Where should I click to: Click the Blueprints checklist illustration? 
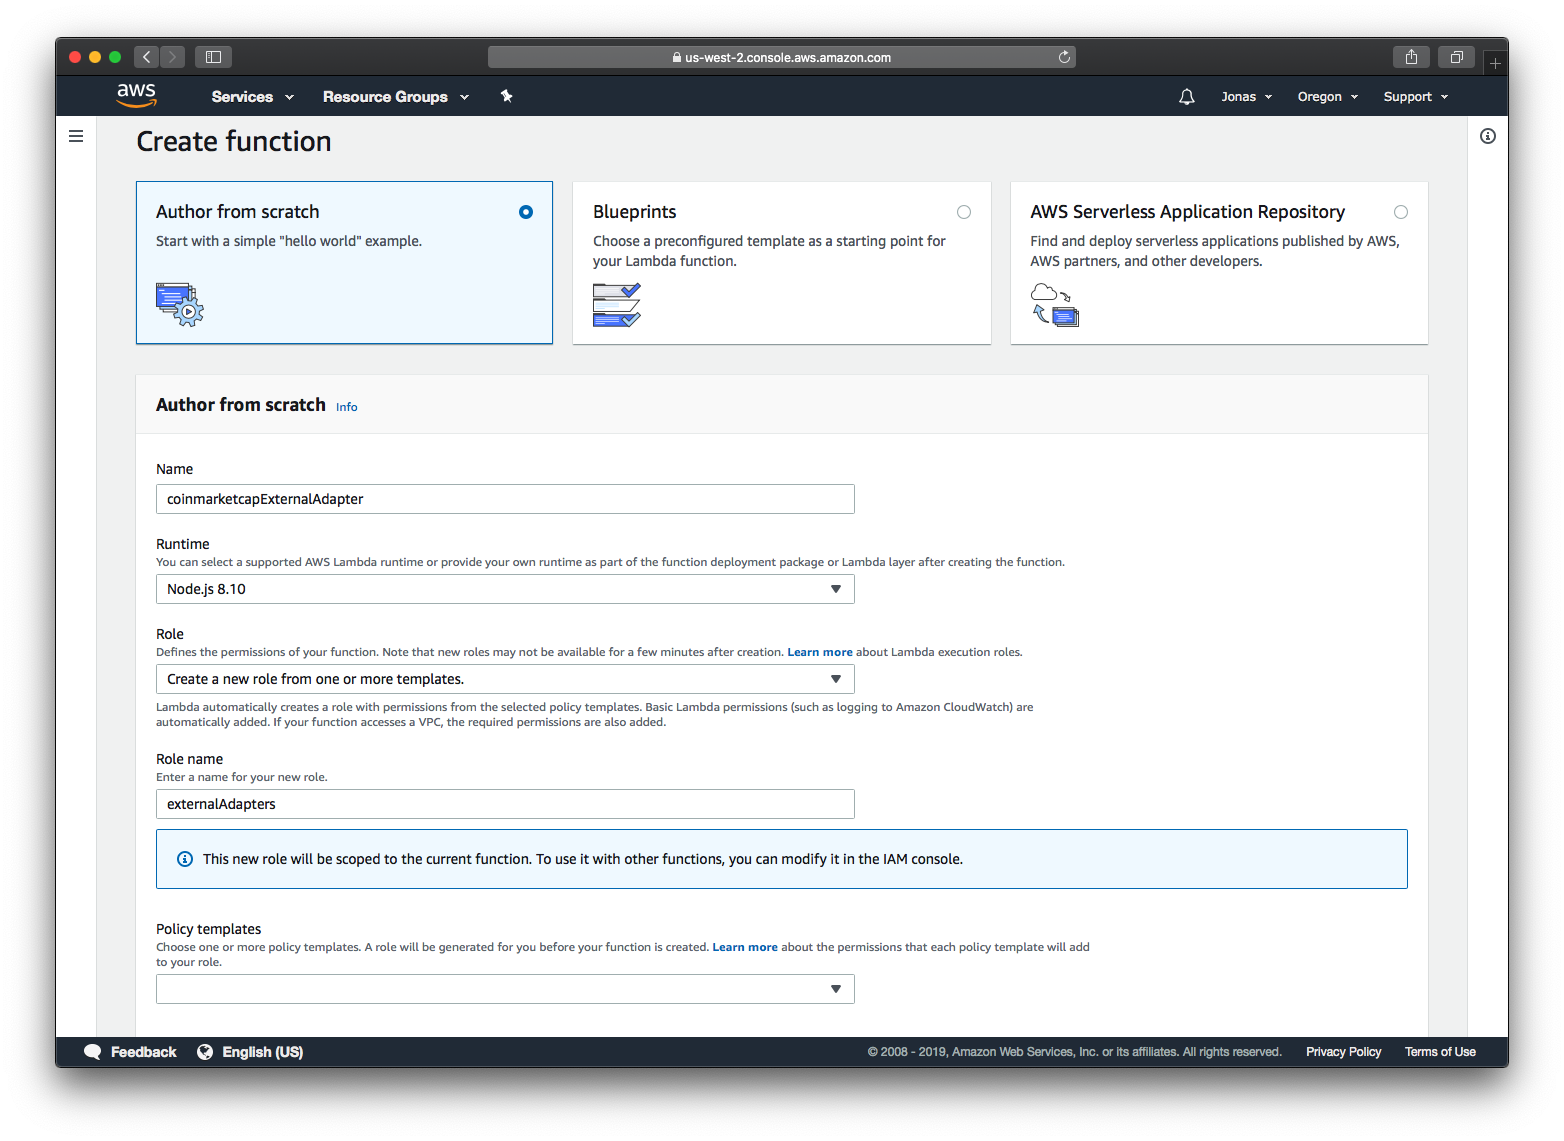pyautogui.click(x=616, y=305)
